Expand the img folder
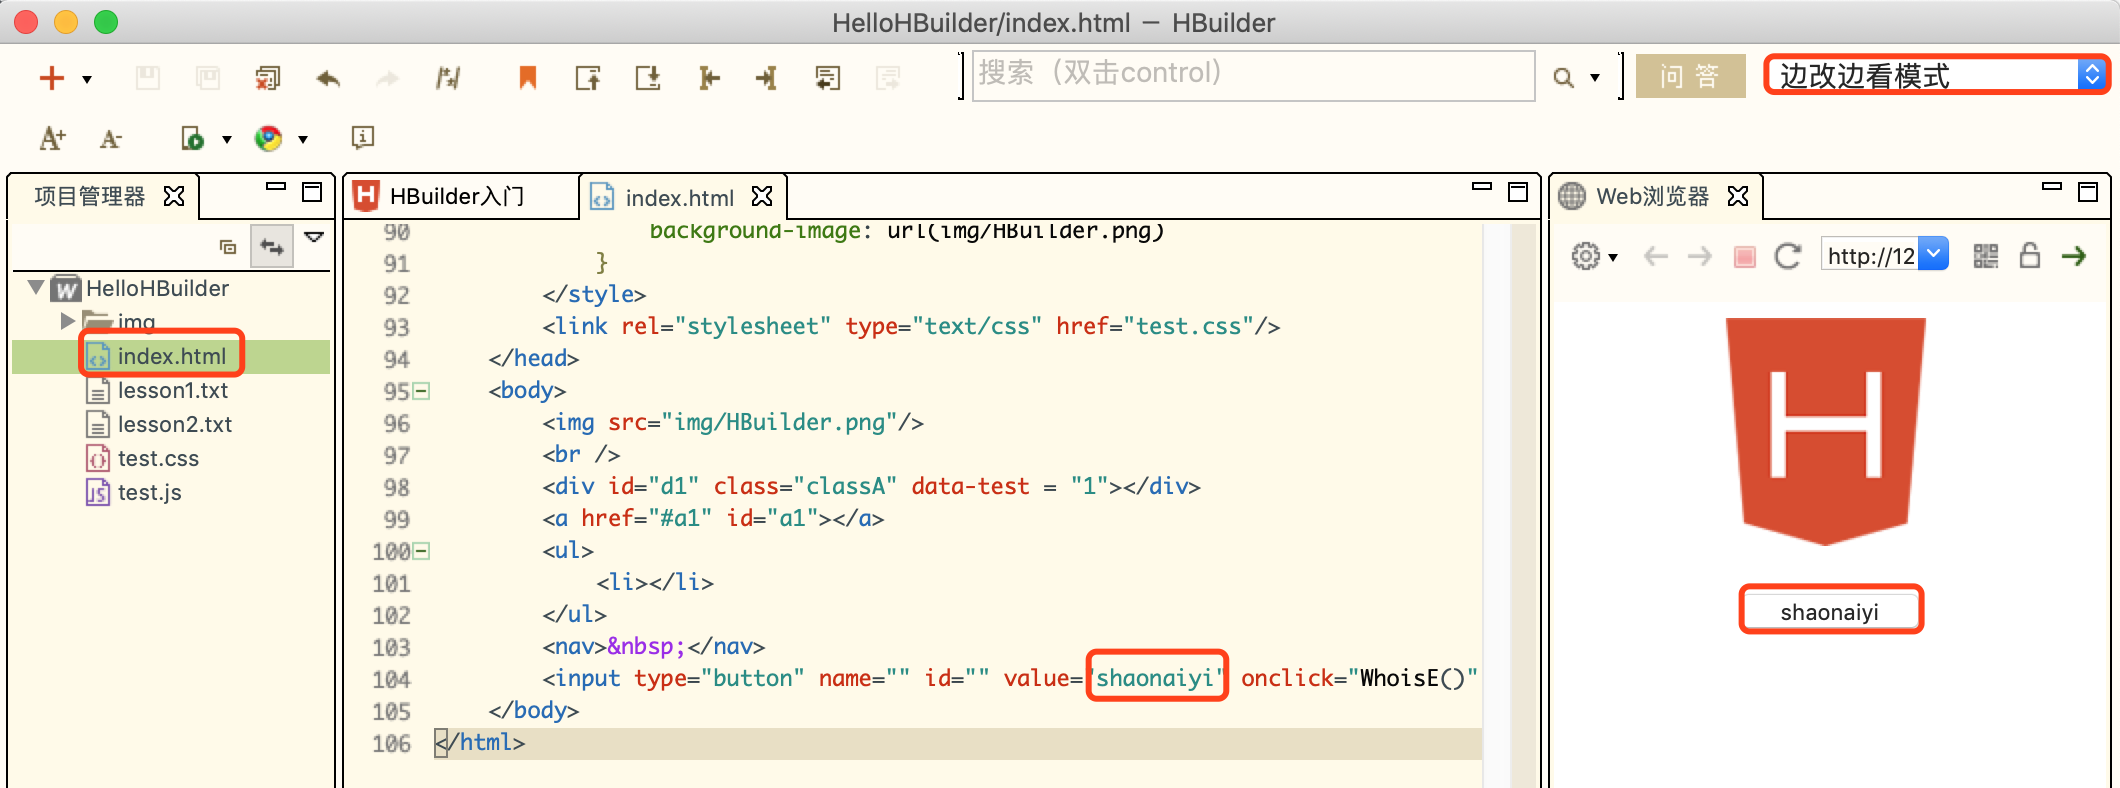 (x=67, y=321)
